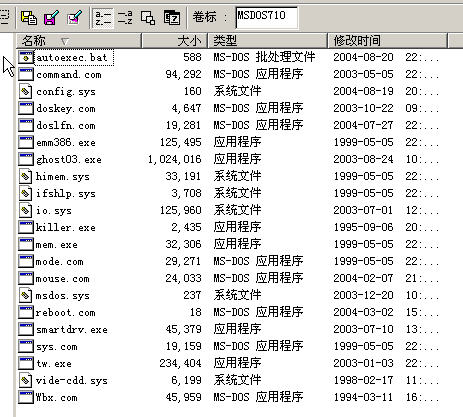Click the yellow floppy copy toolbar icon
The height and width of the screenshot is (417, 463).
[29, 17]
